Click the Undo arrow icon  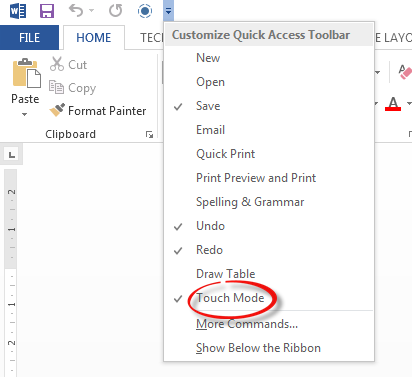76,11
